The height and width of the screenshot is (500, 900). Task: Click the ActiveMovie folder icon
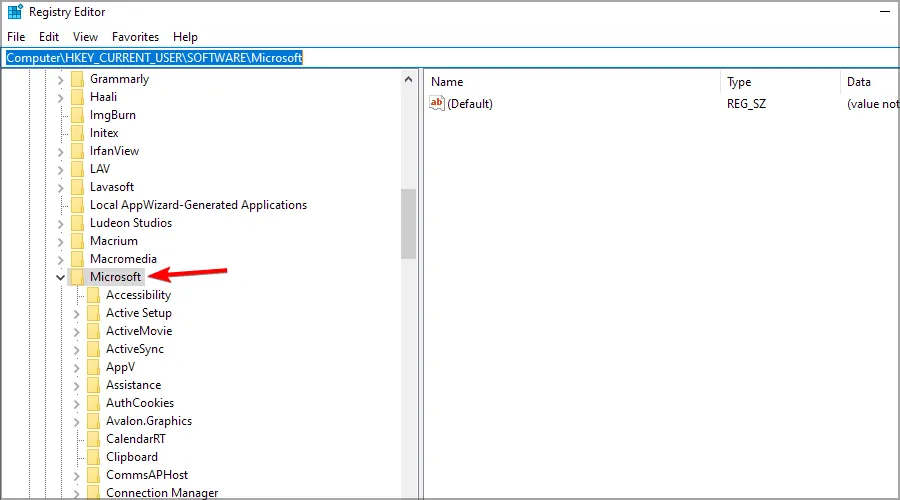click(x=94, y=331)
